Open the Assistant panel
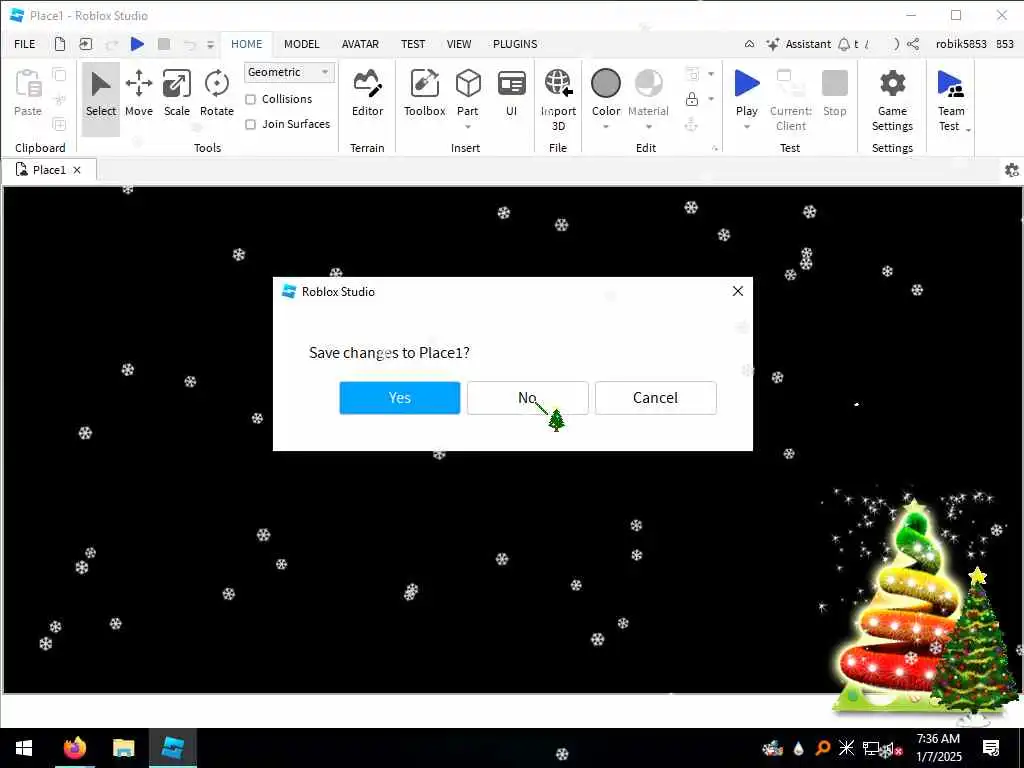Image resolution: width=1024 pixels, height=768 pixels. pyautogui.click(x=799, y=44)
